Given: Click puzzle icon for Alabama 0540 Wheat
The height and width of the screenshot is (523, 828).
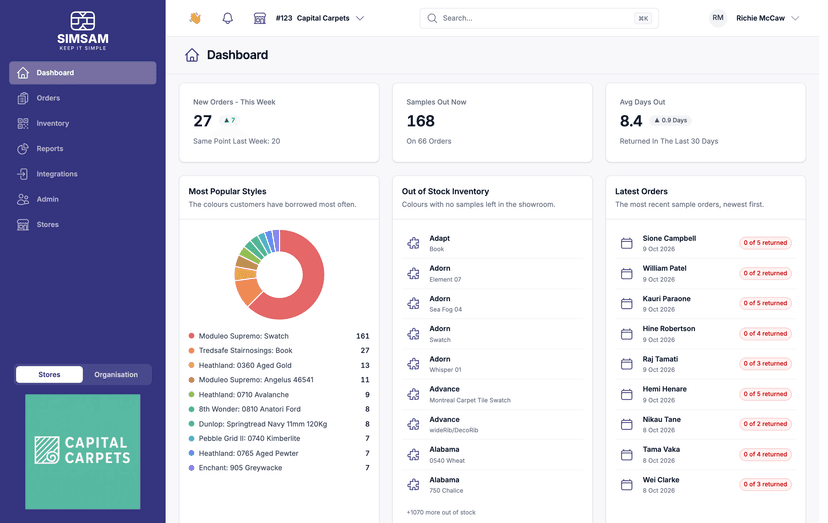Looking at the screenshot, I should tap(413, 454).
